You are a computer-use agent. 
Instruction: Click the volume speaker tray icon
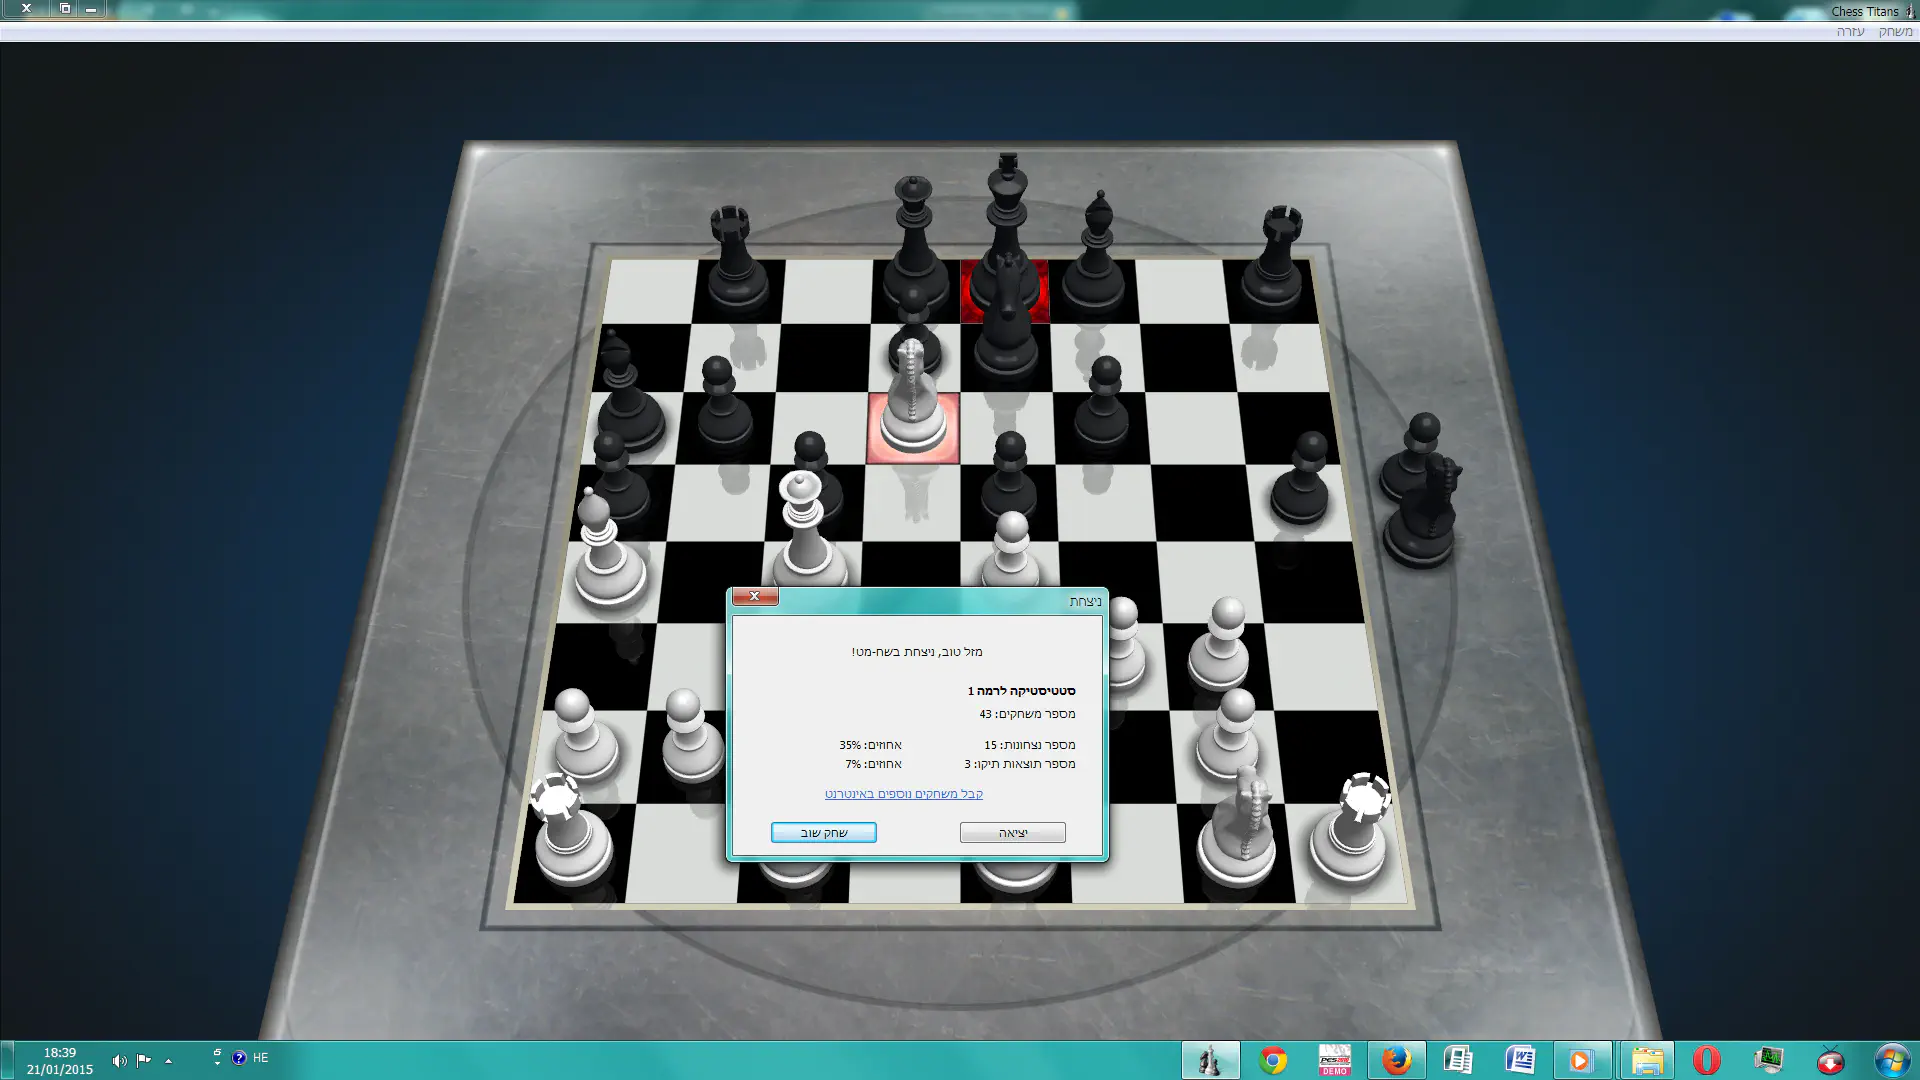(x=119, y=1061)
